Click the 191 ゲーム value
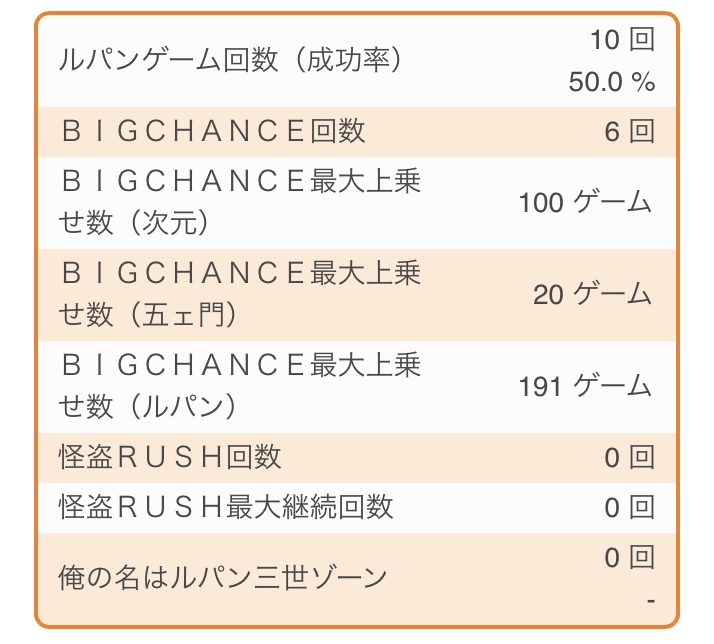Screen dimensions: 714x644 click(x=585, y=386)
